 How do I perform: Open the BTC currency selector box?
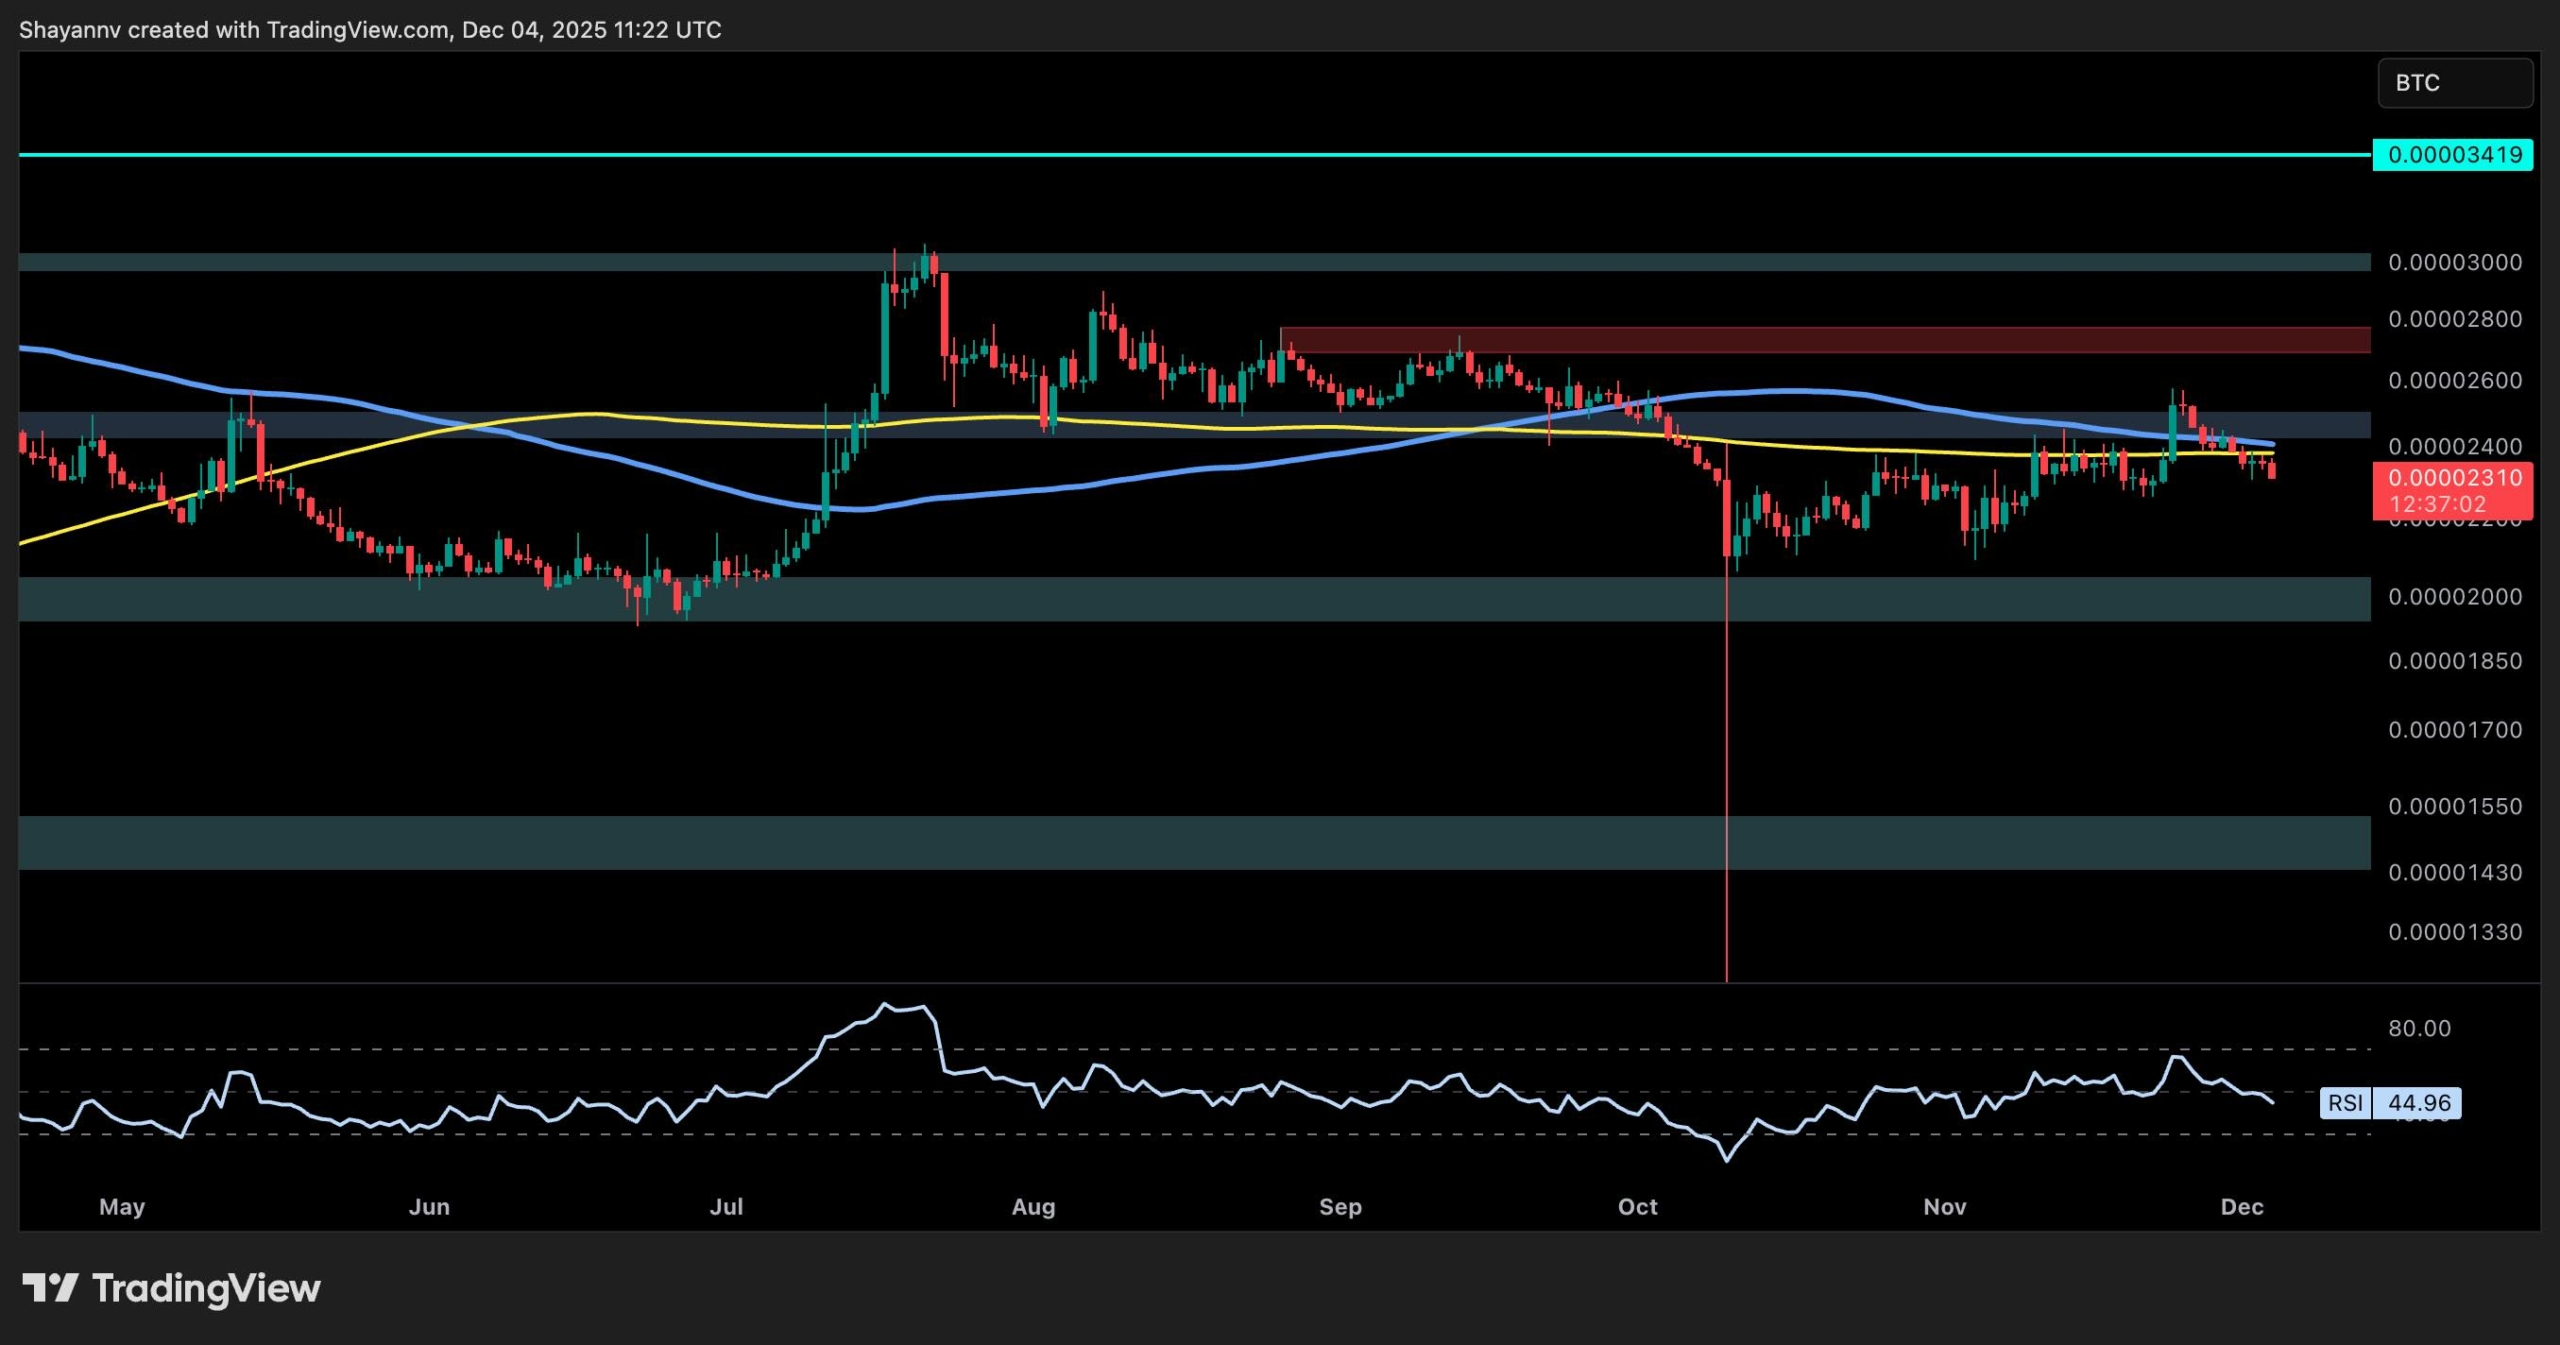click(2454, 83)
